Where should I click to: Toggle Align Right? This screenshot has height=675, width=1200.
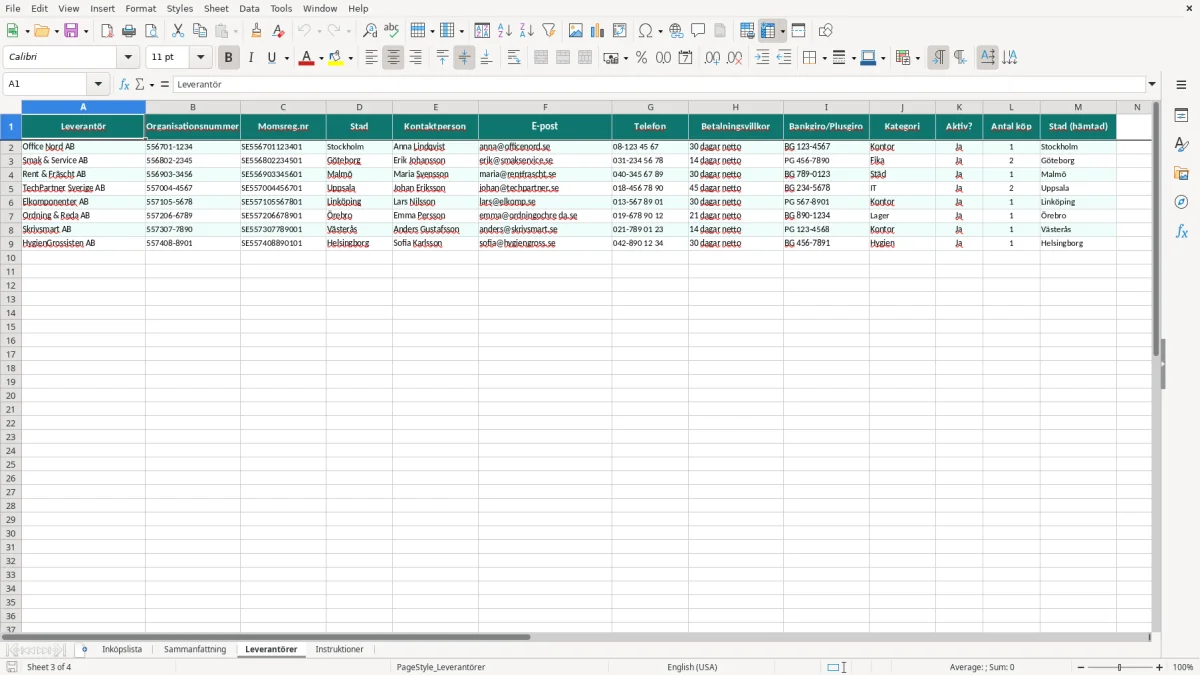point(415,58)
